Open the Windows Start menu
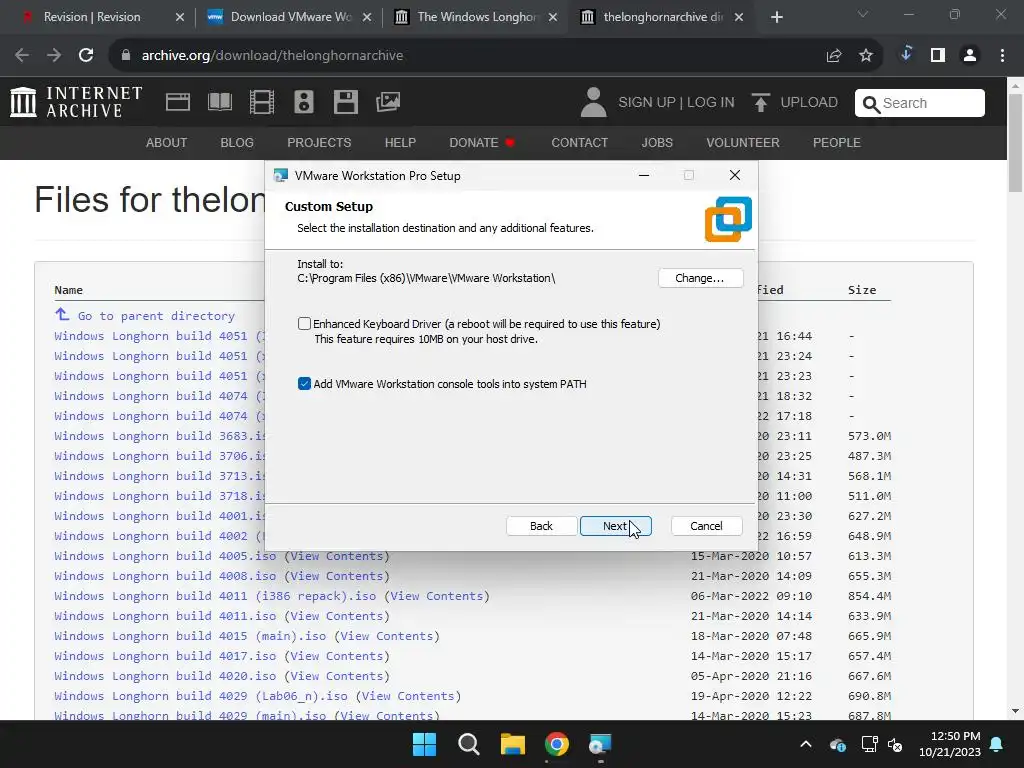Viewport: 1024px width, 768px height. [424, 744]
